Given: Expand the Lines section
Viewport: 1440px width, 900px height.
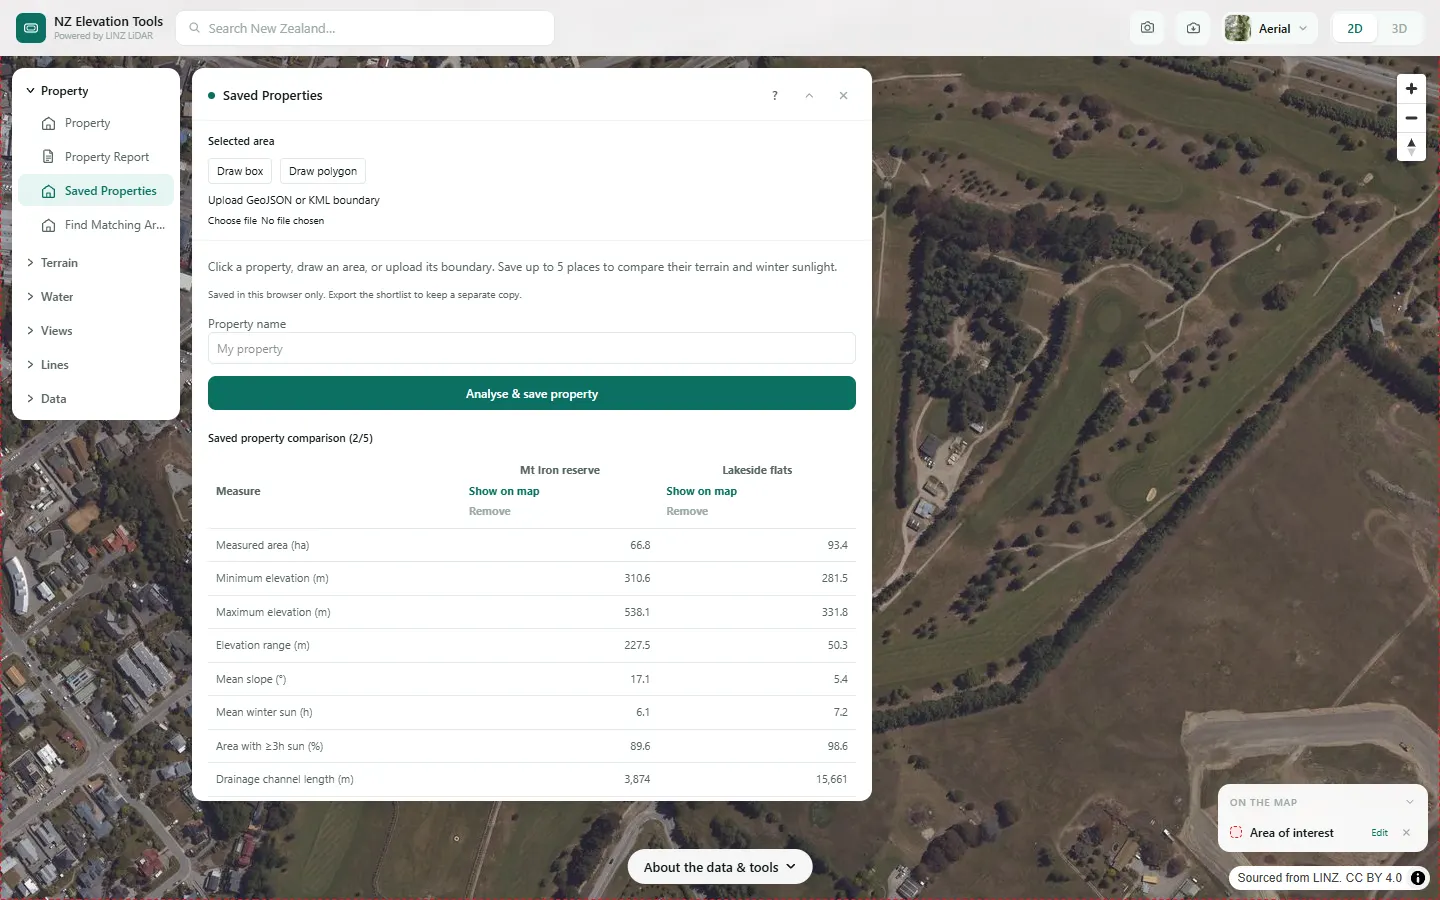Looking at the screenshot, I should click(96, 365).
